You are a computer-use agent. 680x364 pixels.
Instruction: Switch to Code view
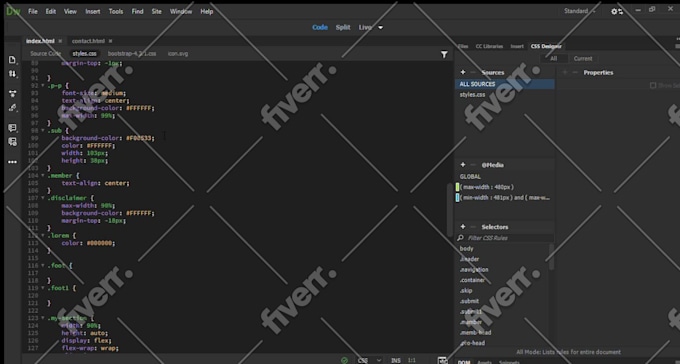pyautogui.click(x=320, y=27)
